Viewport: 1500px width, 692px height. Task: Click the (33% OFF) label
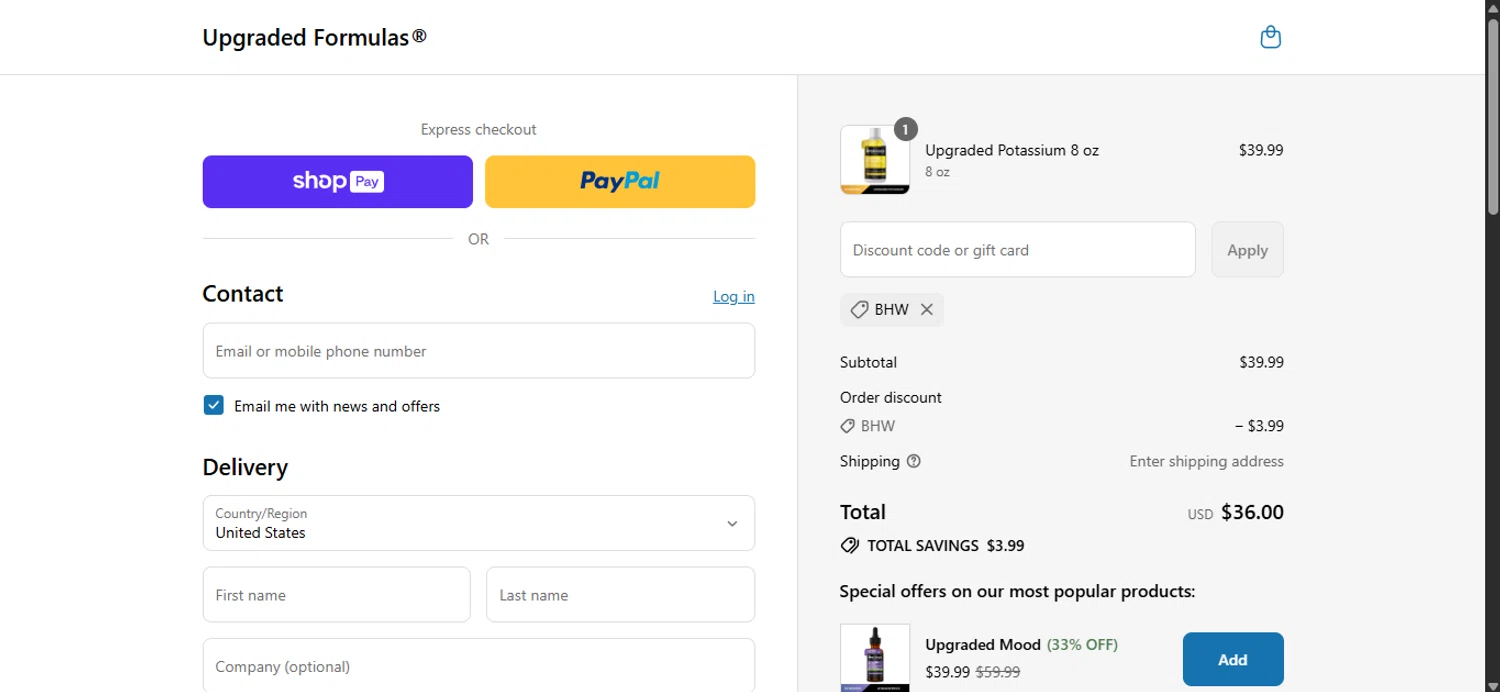click(1082, 644)
